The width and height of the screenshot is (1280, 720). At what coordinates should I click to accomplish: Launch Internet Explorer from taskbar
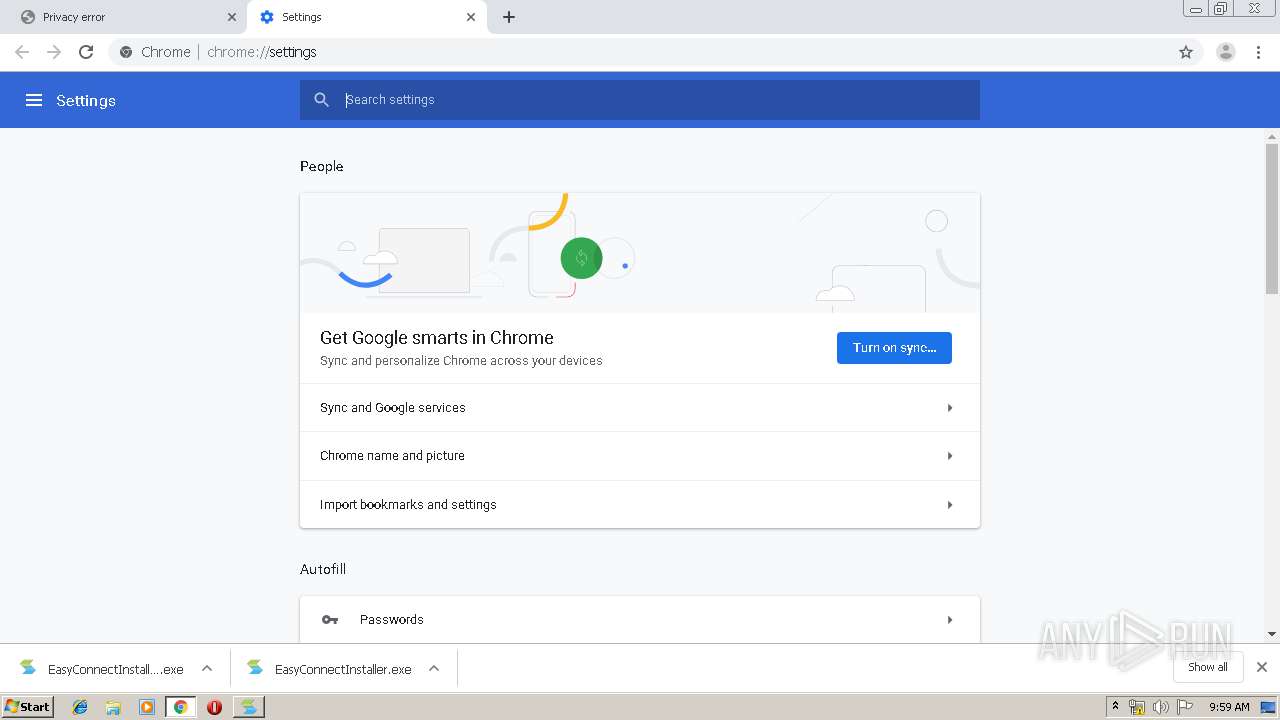coord(80,707)
